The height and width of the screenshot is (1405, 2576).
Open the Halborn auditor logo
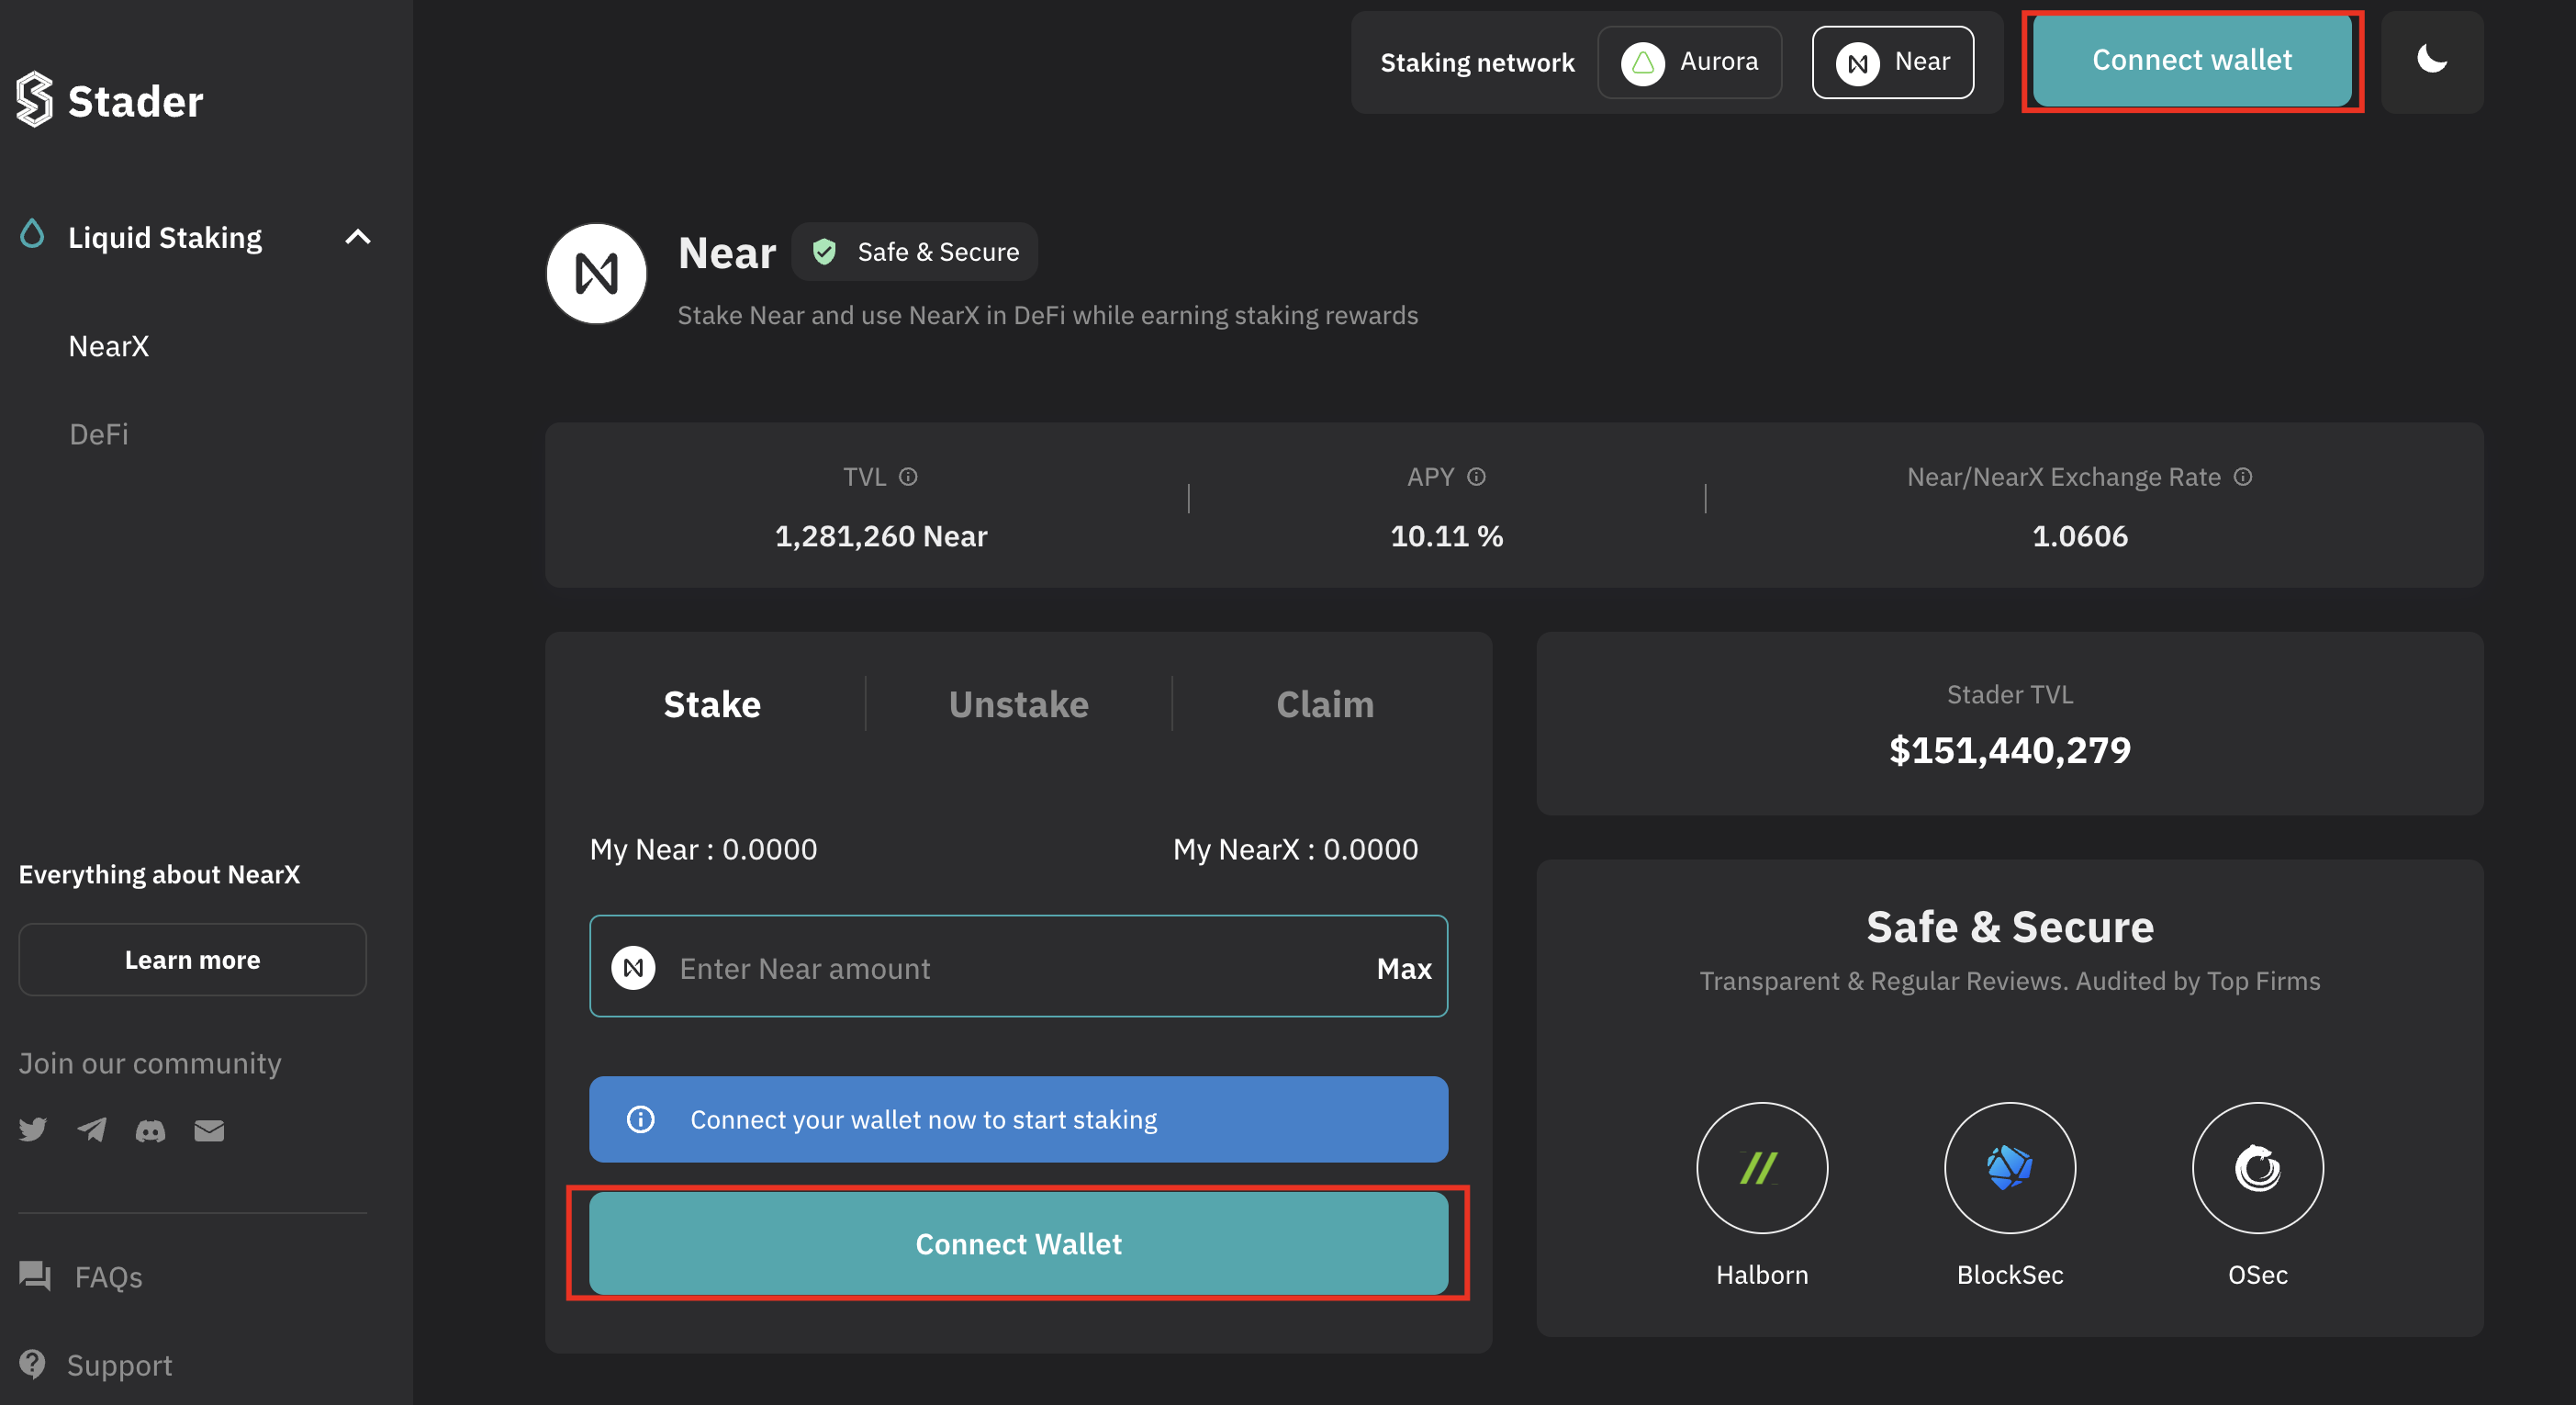tap(1762, 1167)
